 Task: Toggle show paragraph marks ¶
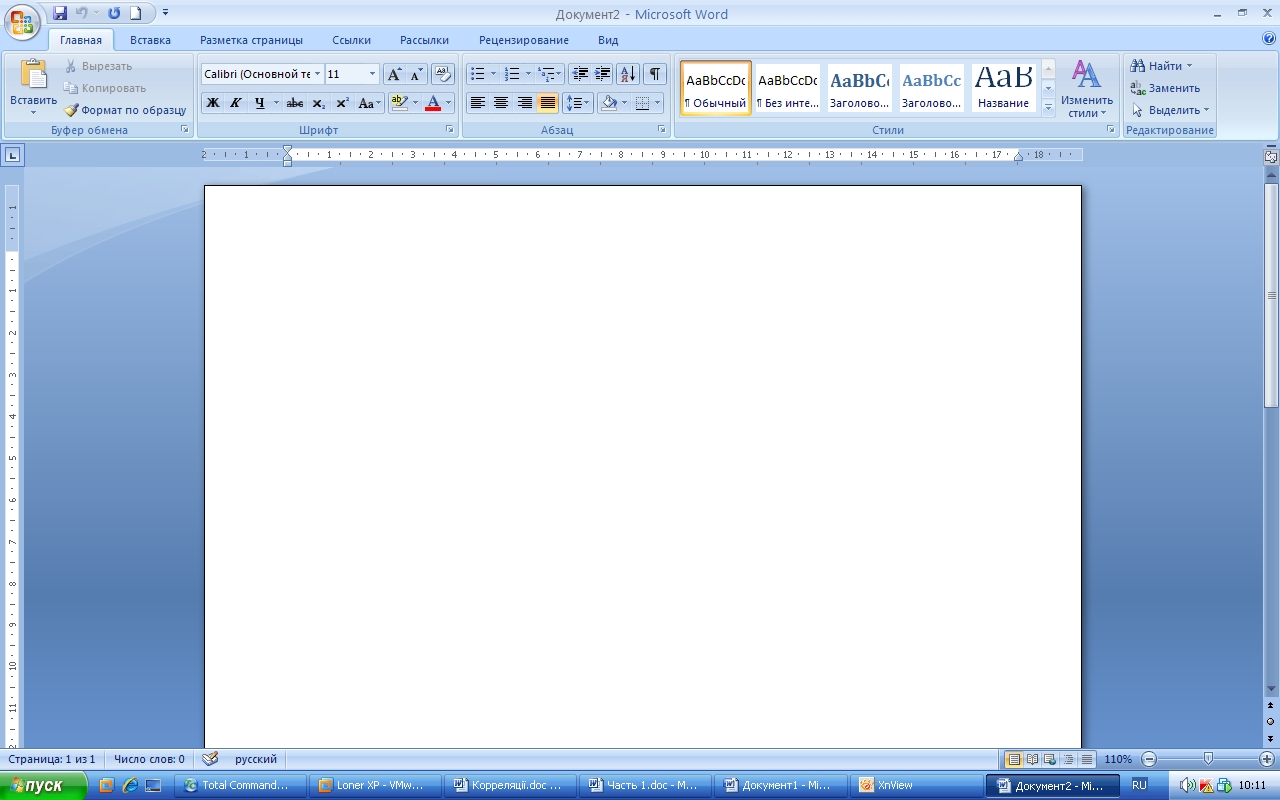click(x=655, y=74)
